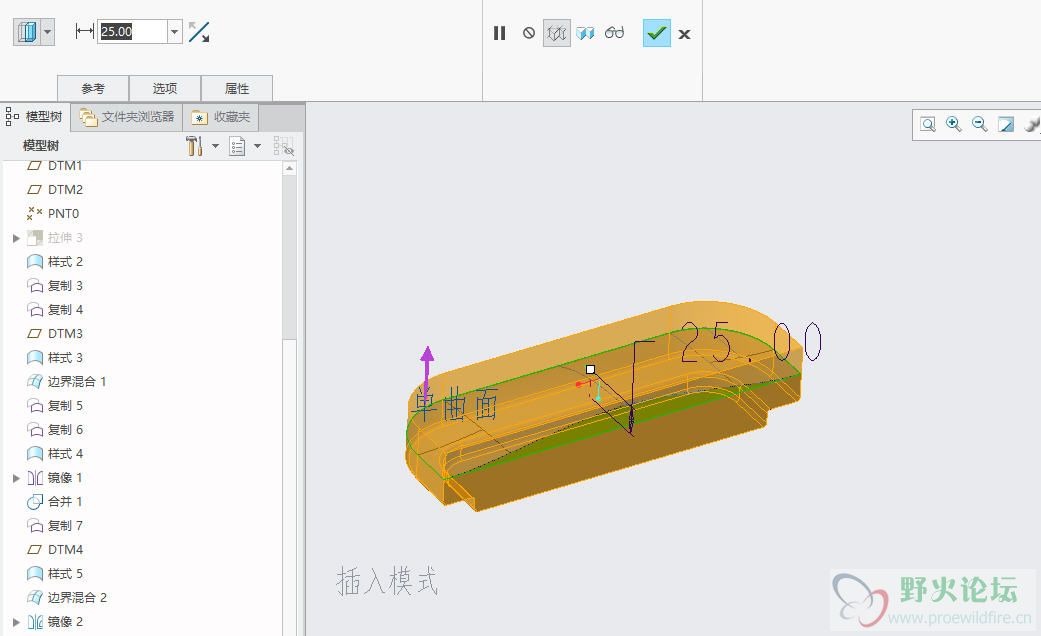Click the offset type icon in dashboard

pyautogui.click(x=27, y=31)
